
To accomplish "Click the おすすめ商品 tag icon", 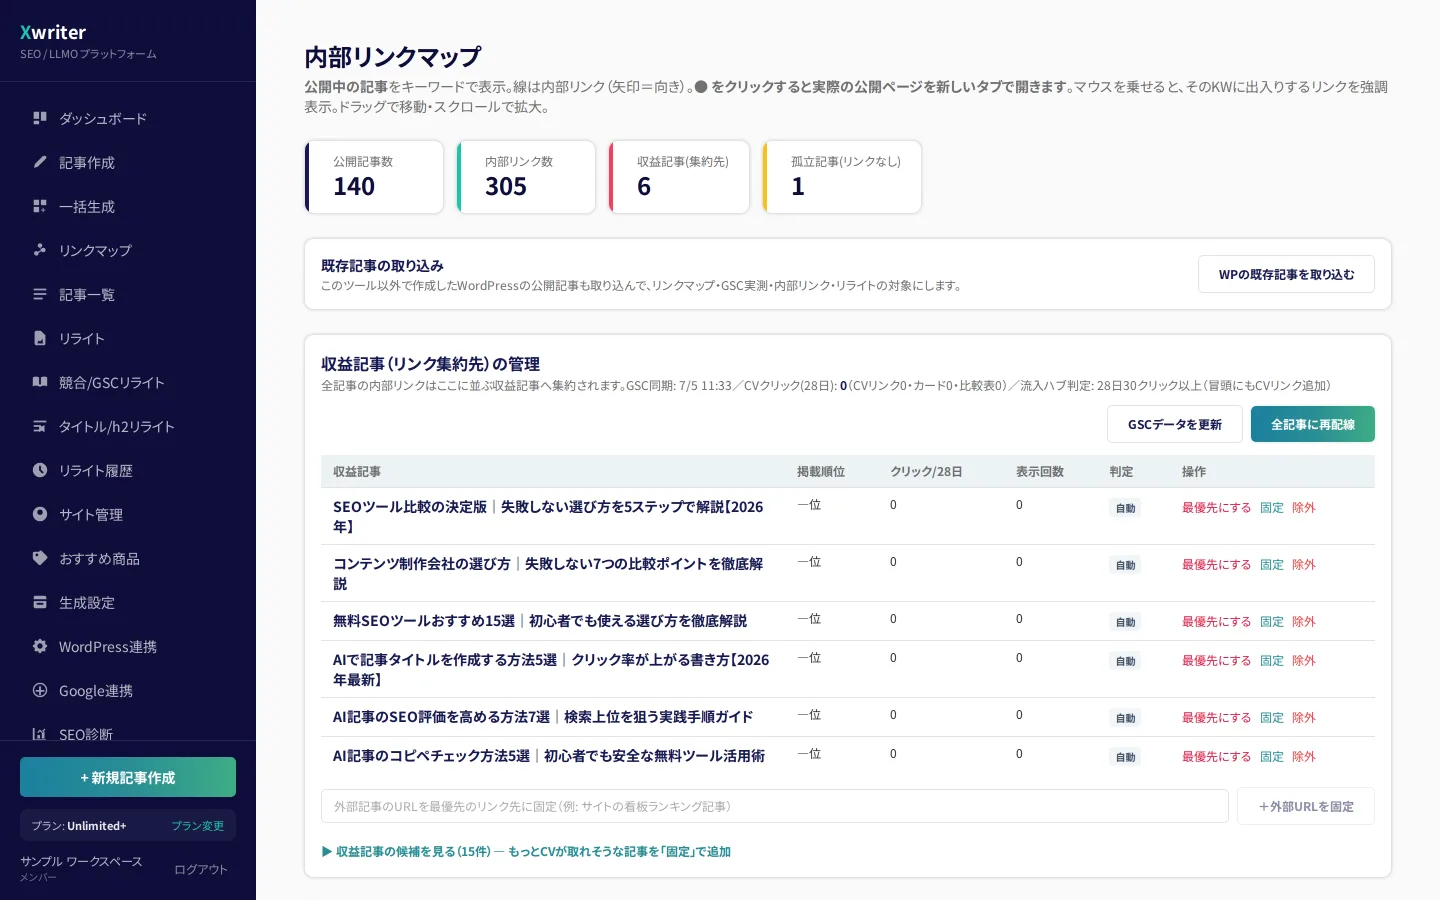I will click(40, 558).
